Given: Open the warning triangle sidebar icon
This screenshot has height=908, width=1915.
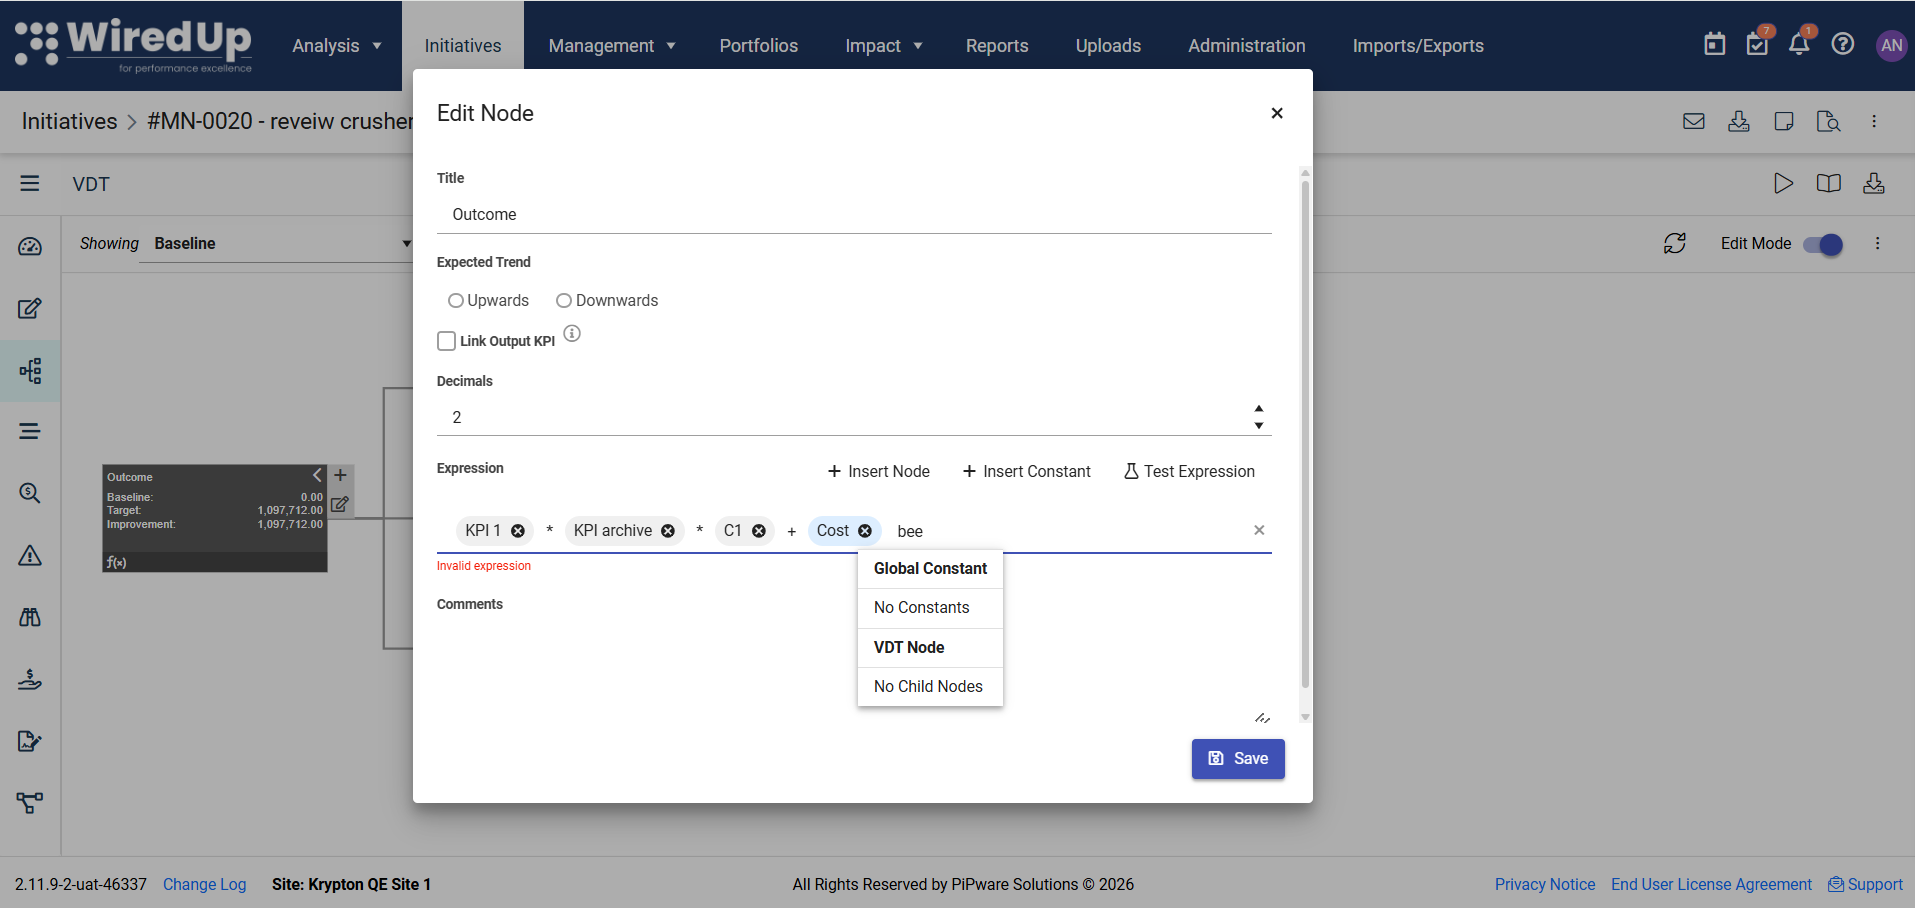Looking at the screenshot, I should pyautogui.click(x=30, y=555).
